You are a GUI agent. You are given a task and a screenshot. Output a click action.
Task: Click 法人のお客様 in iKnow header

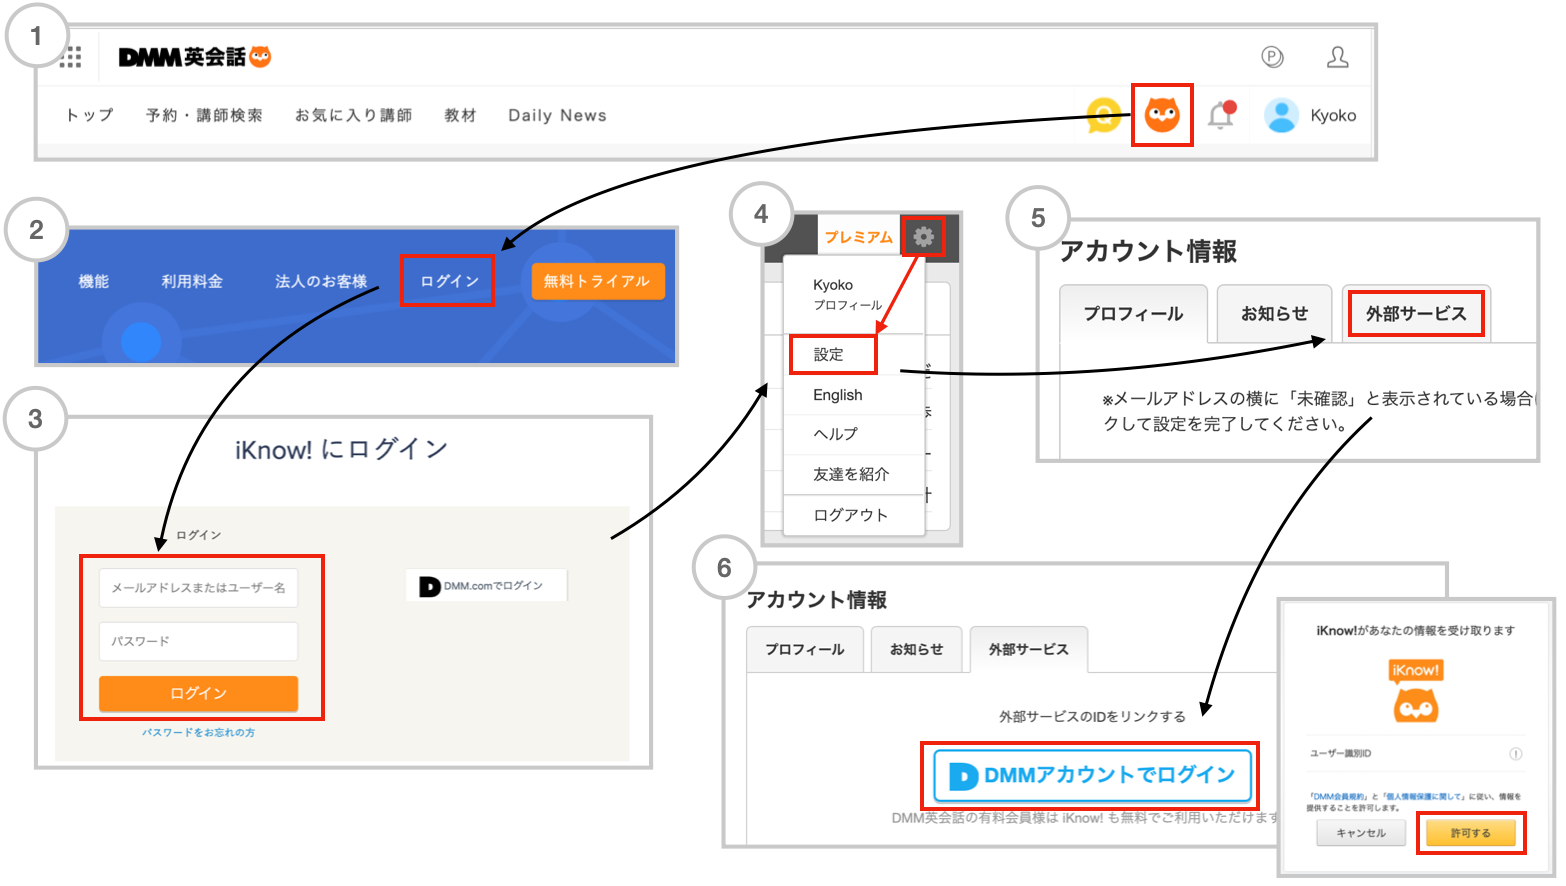[x=321, y=281]
